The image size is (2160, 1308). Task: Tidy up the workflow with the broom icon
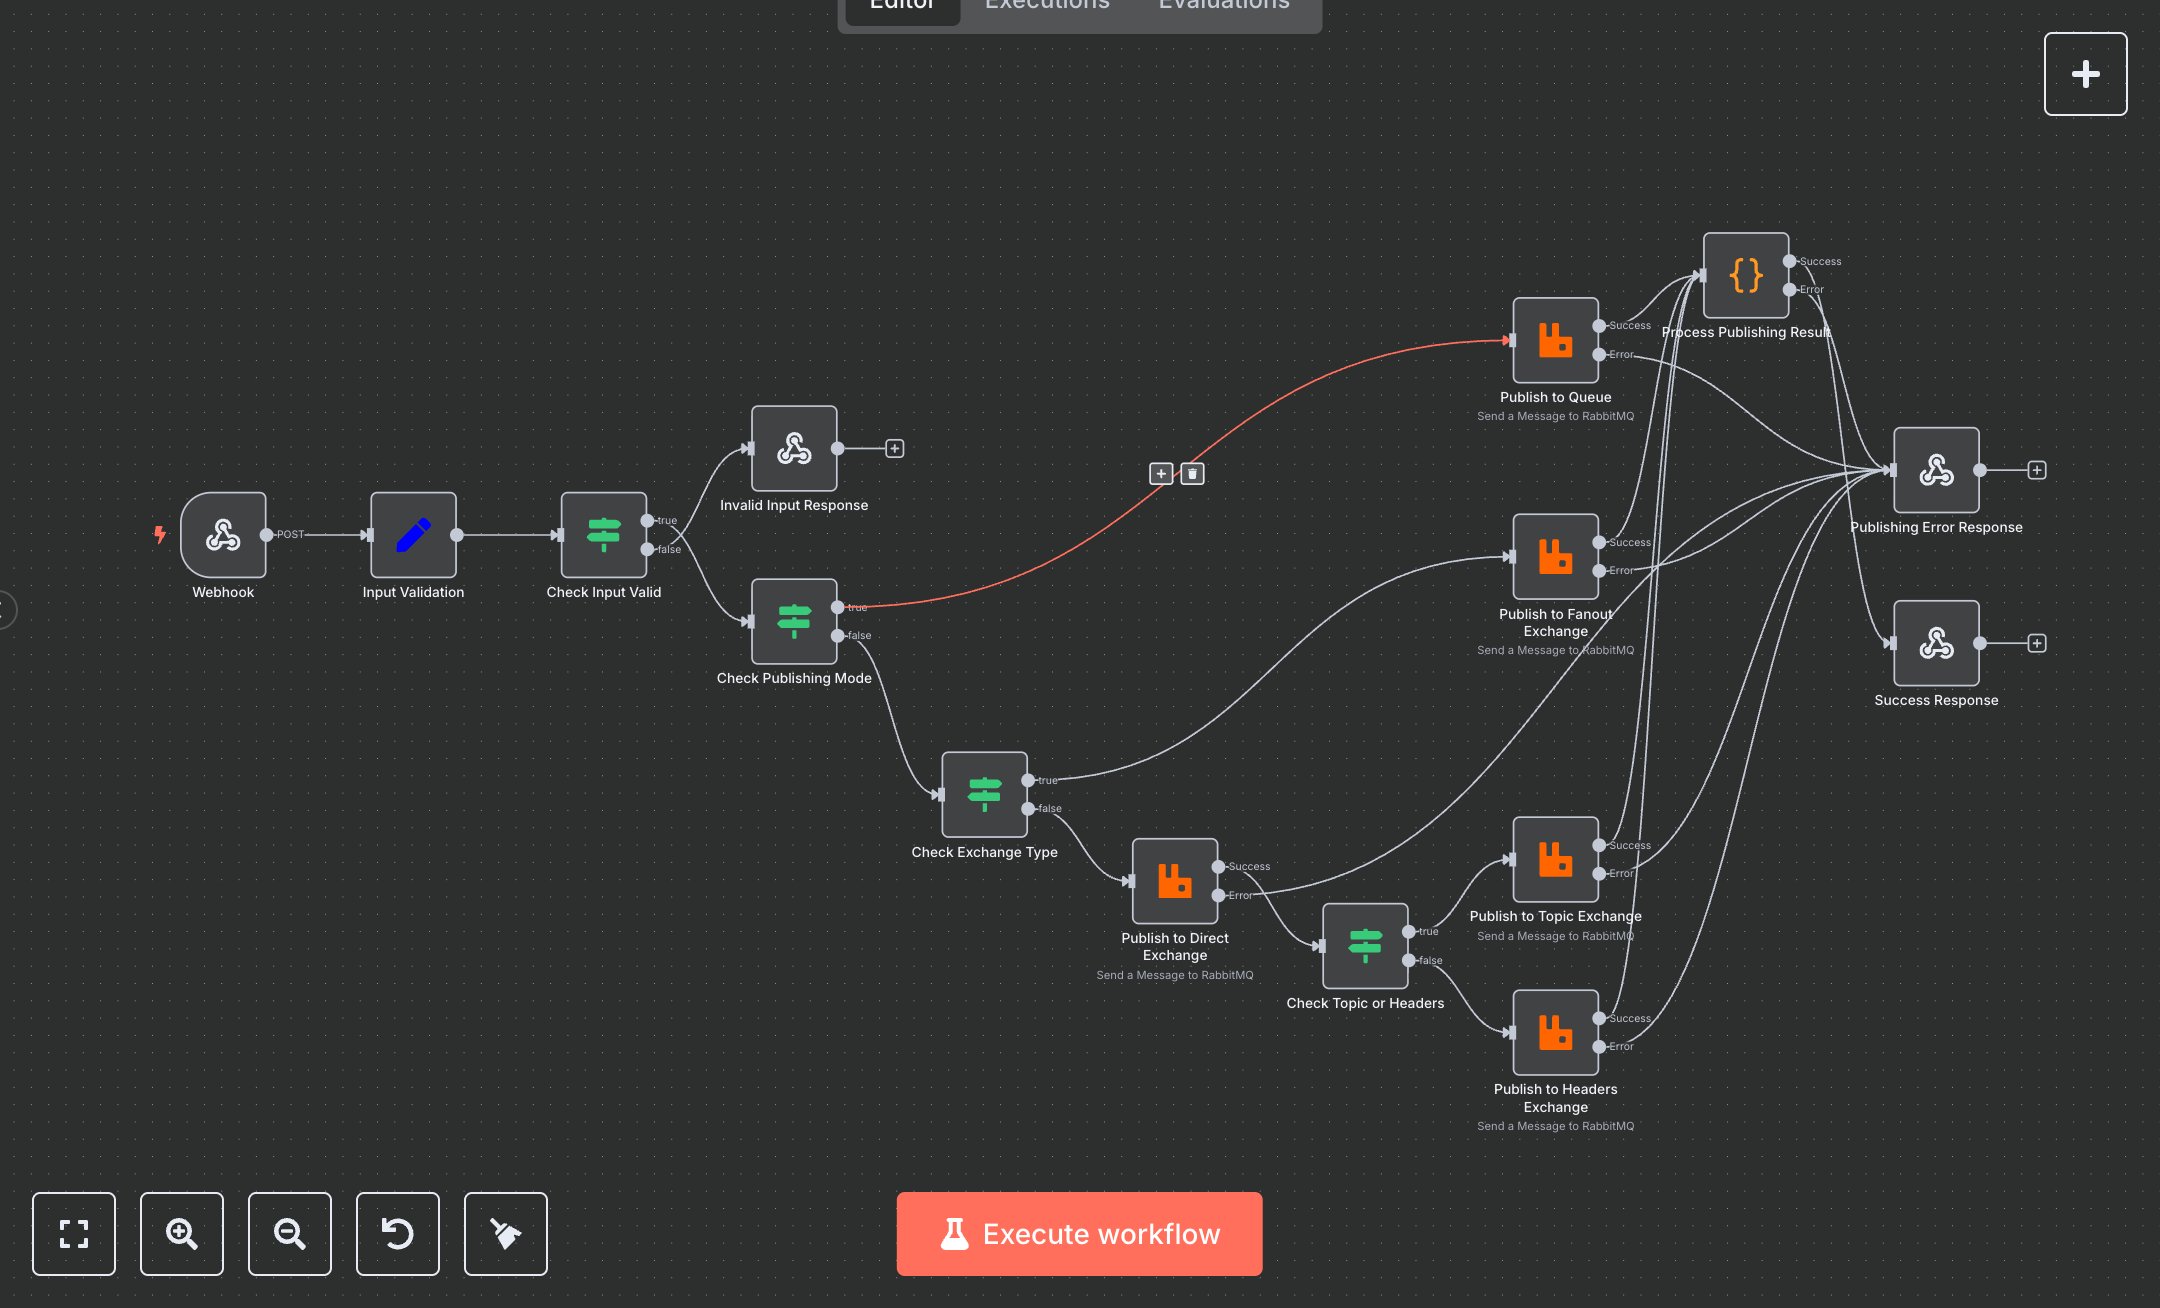[505, 1234]
